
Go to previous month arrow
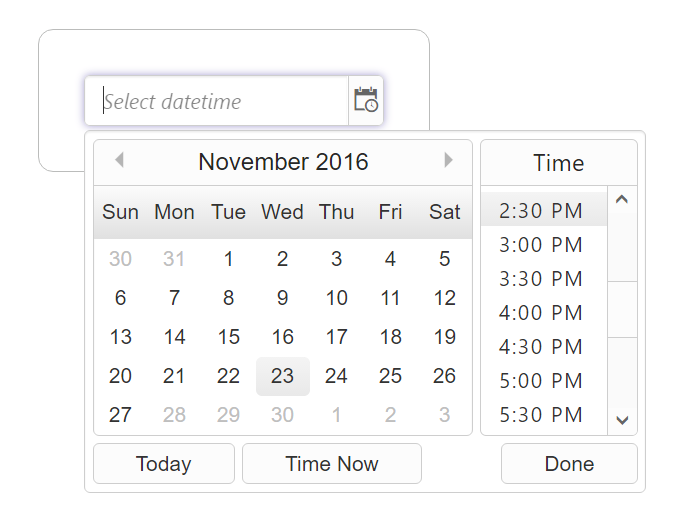click(119, 160)
